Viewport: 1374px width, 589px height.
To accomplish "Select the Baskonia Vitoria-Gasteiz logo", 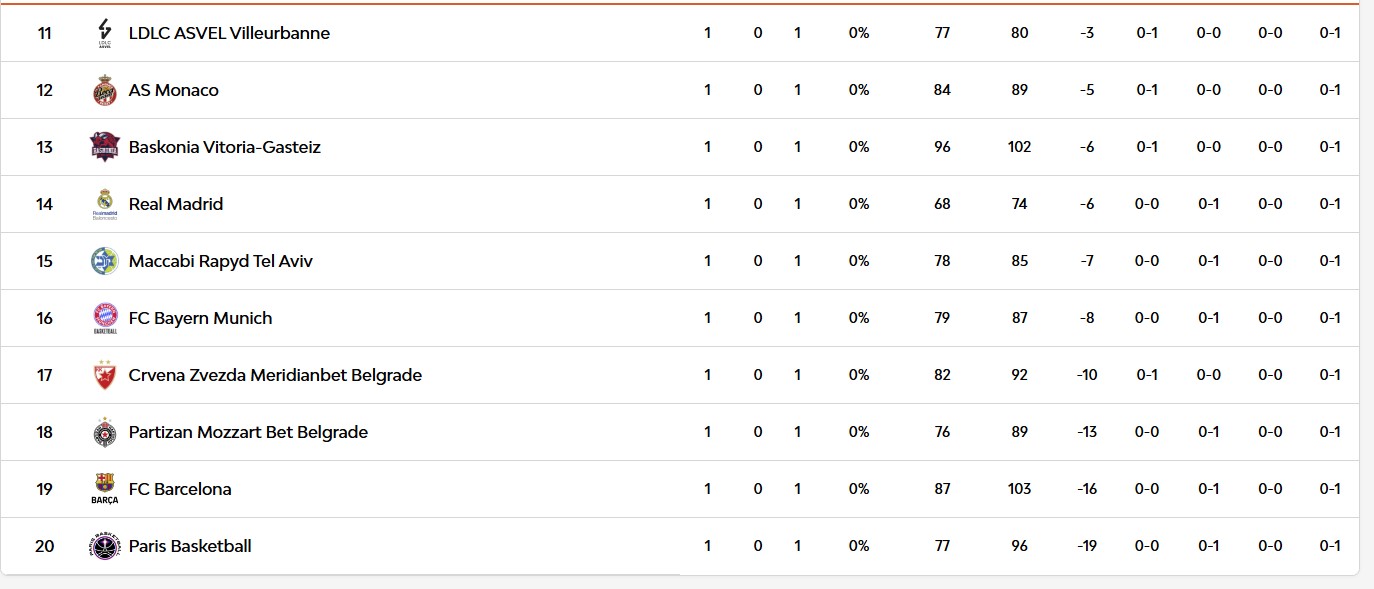I will click(x=105, y=147).
